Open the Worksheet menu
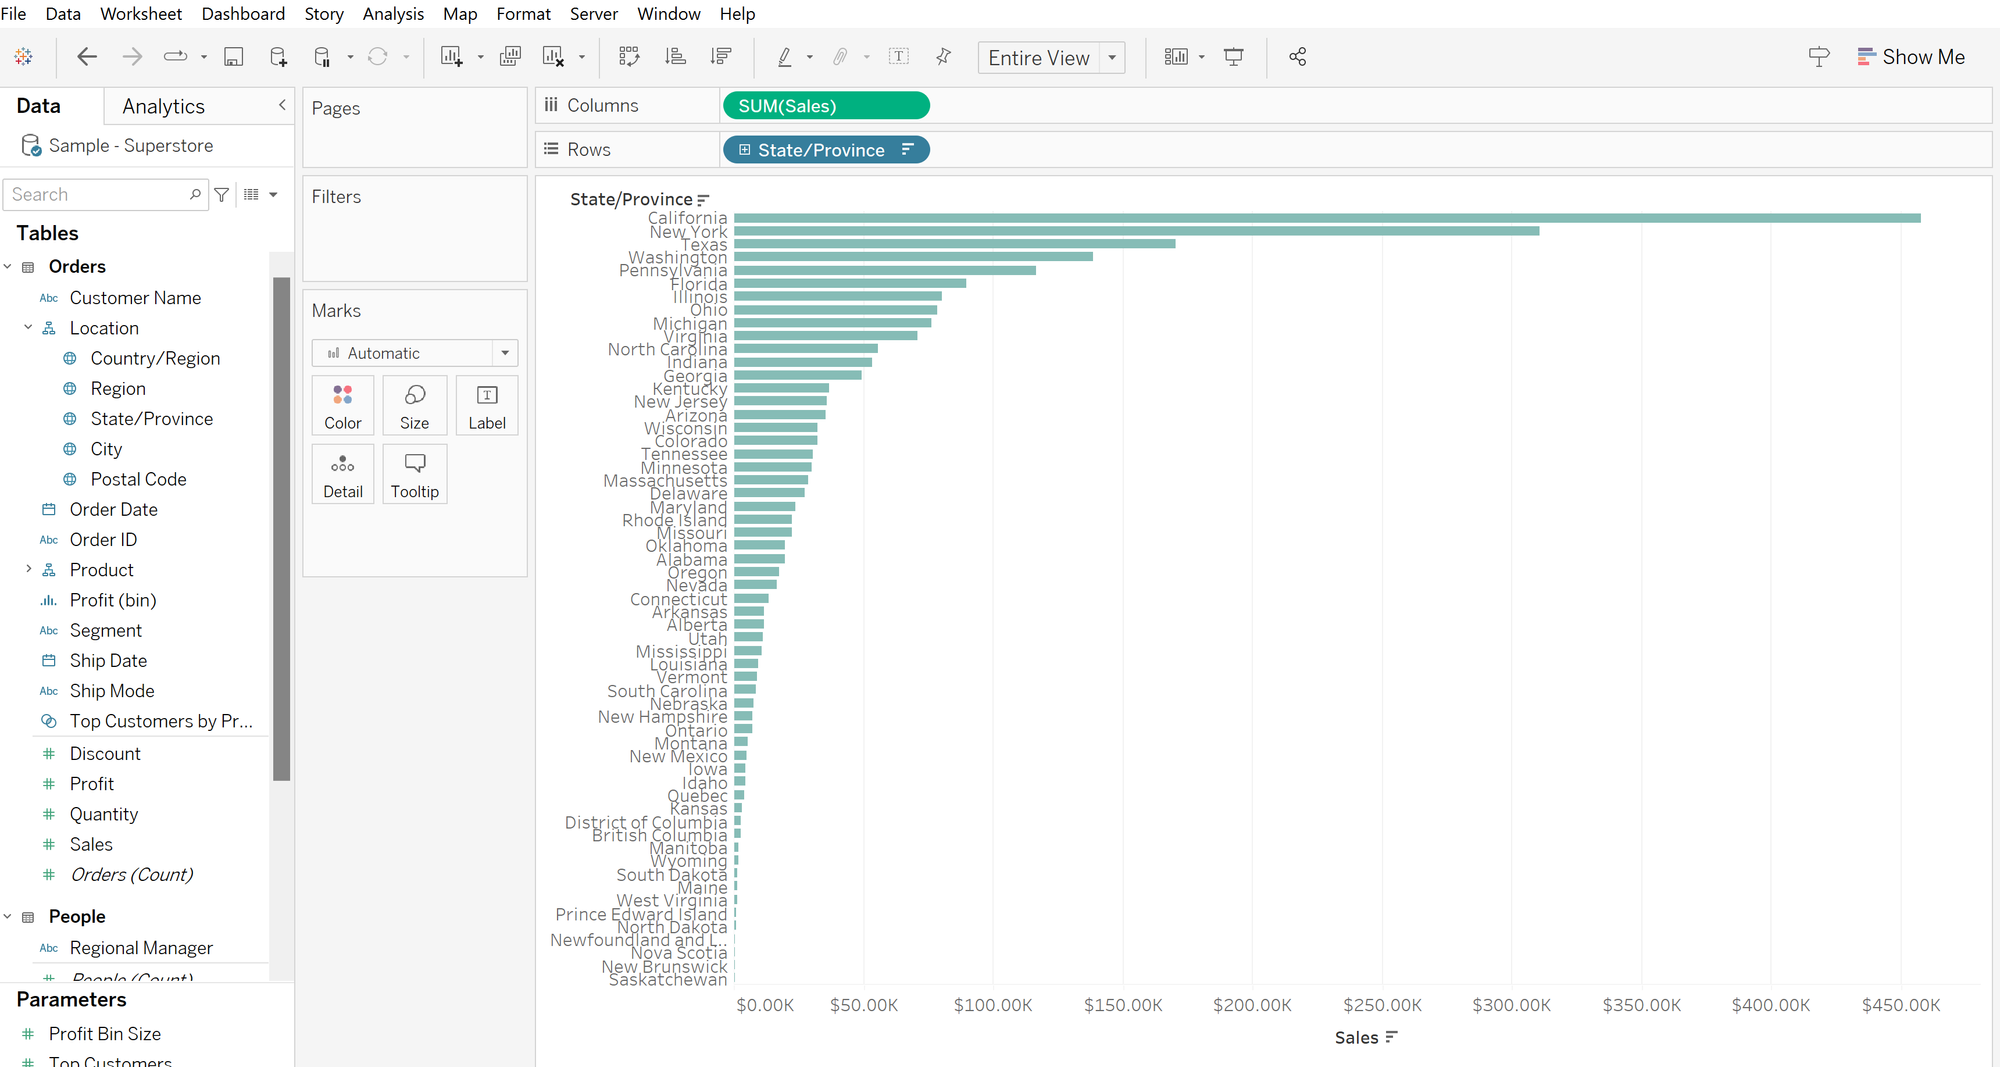Screen dimensions: 2000x1067 (141, 14)
